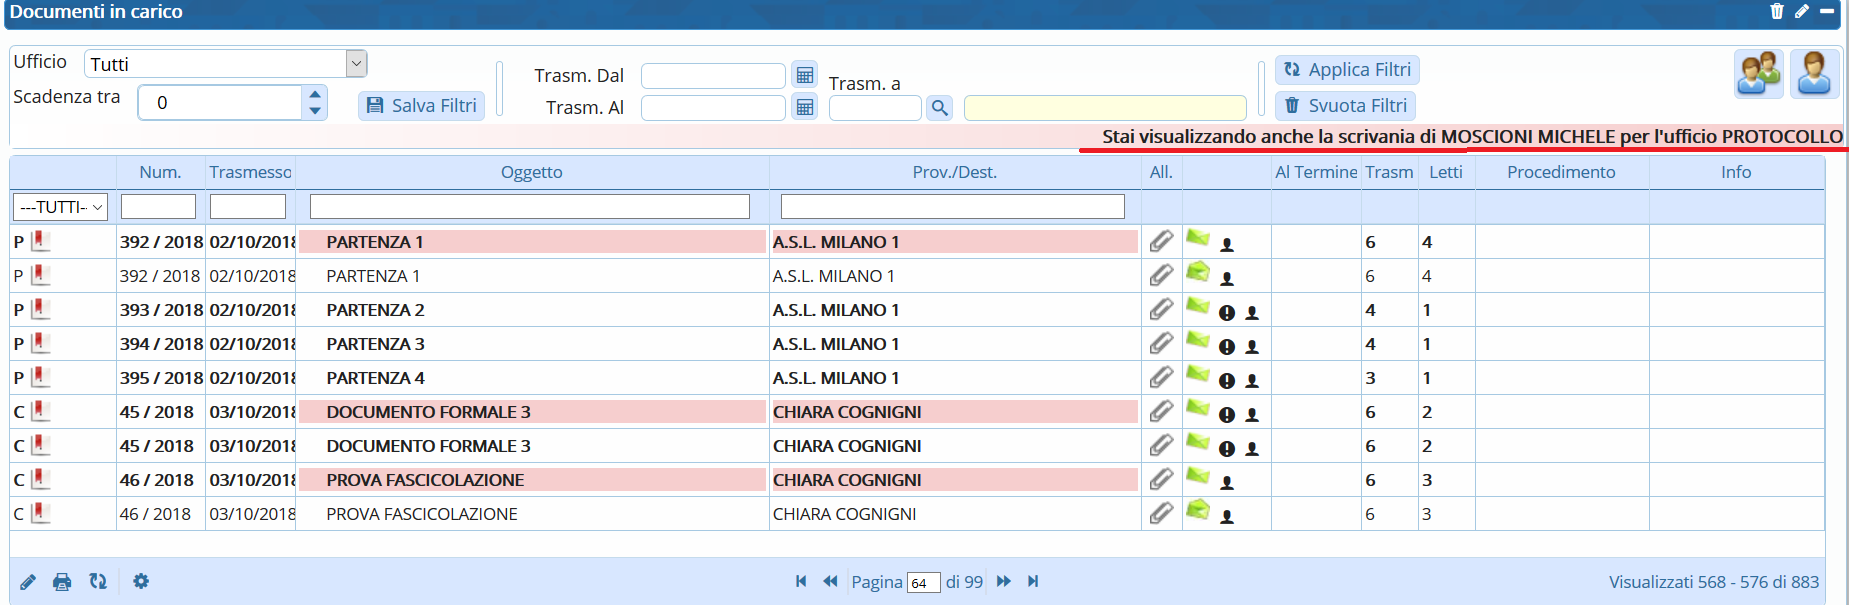Open the ---TUTTI-- type filter dropdown
The image size is (1849, 605).
click(x=61, y=207)
